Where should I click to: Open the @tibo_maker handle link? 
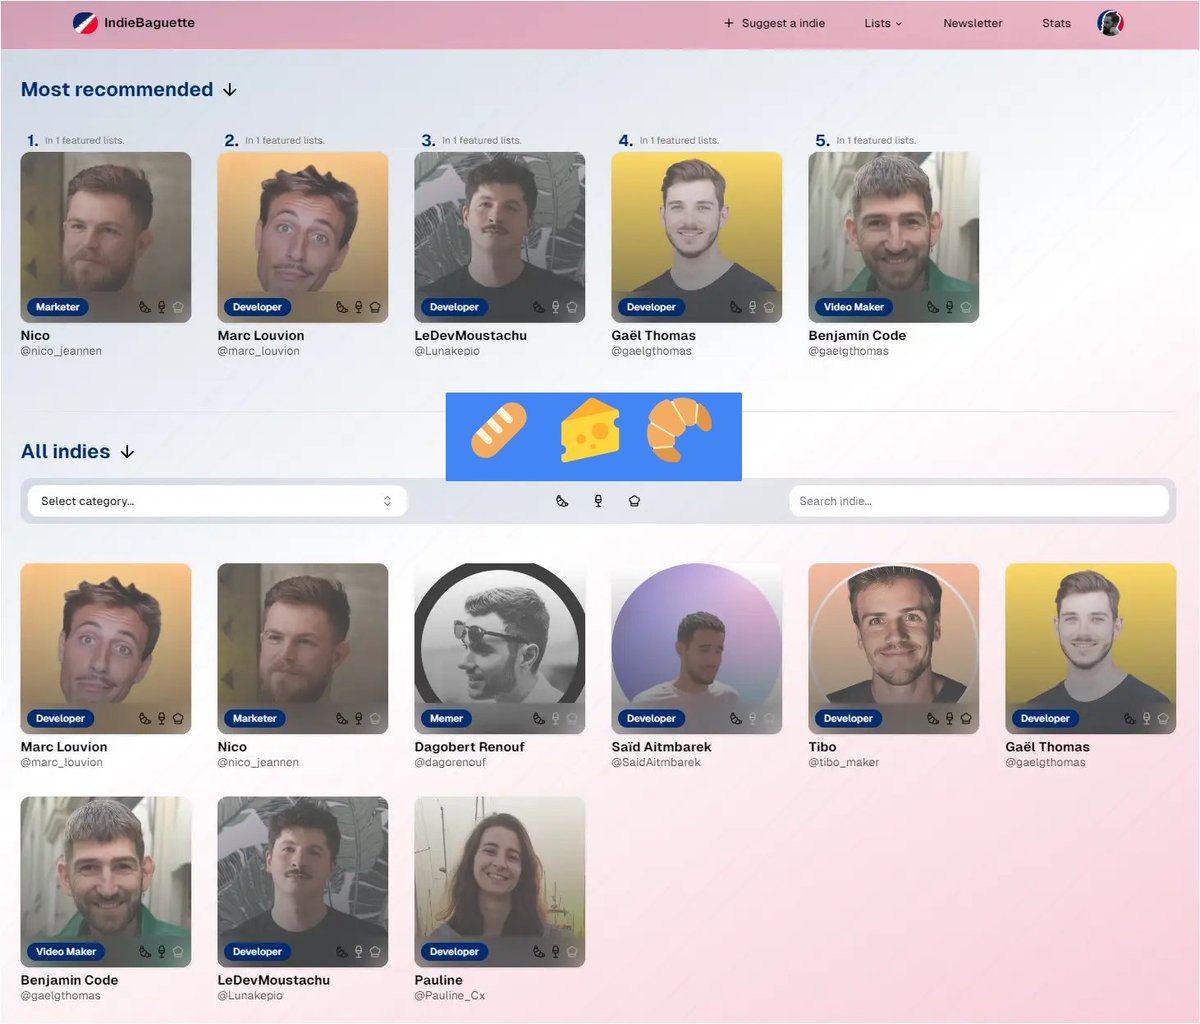coord(844,762)
